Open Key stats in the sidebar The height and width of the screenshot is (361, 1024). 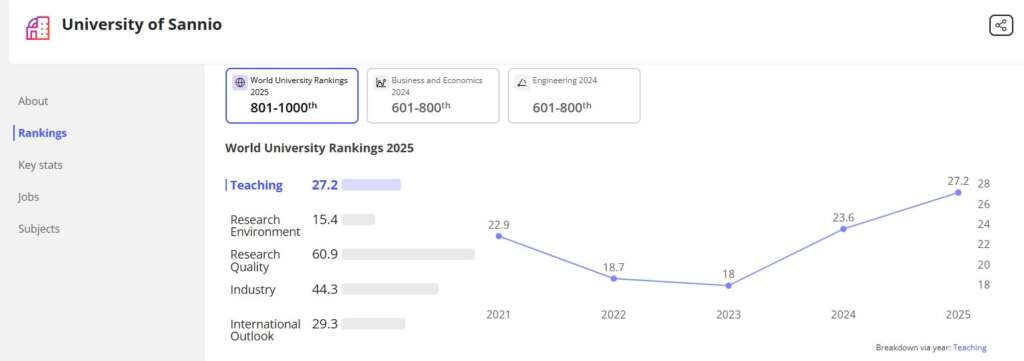tap(40, 165)
